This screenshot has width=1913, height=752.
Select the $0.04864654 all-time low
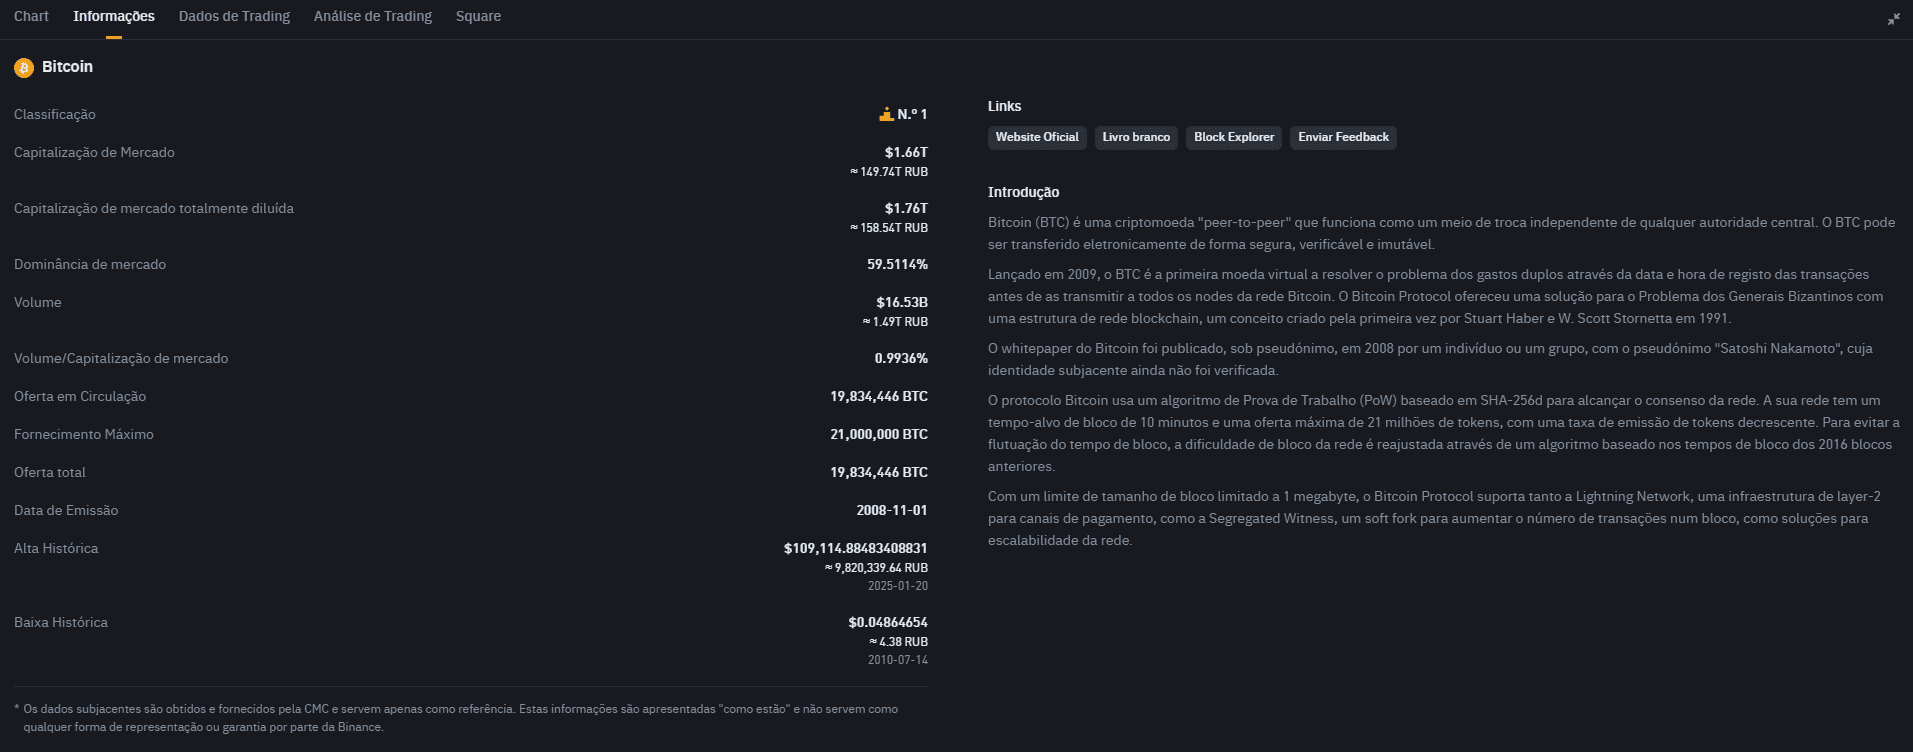tap(888, 622)
